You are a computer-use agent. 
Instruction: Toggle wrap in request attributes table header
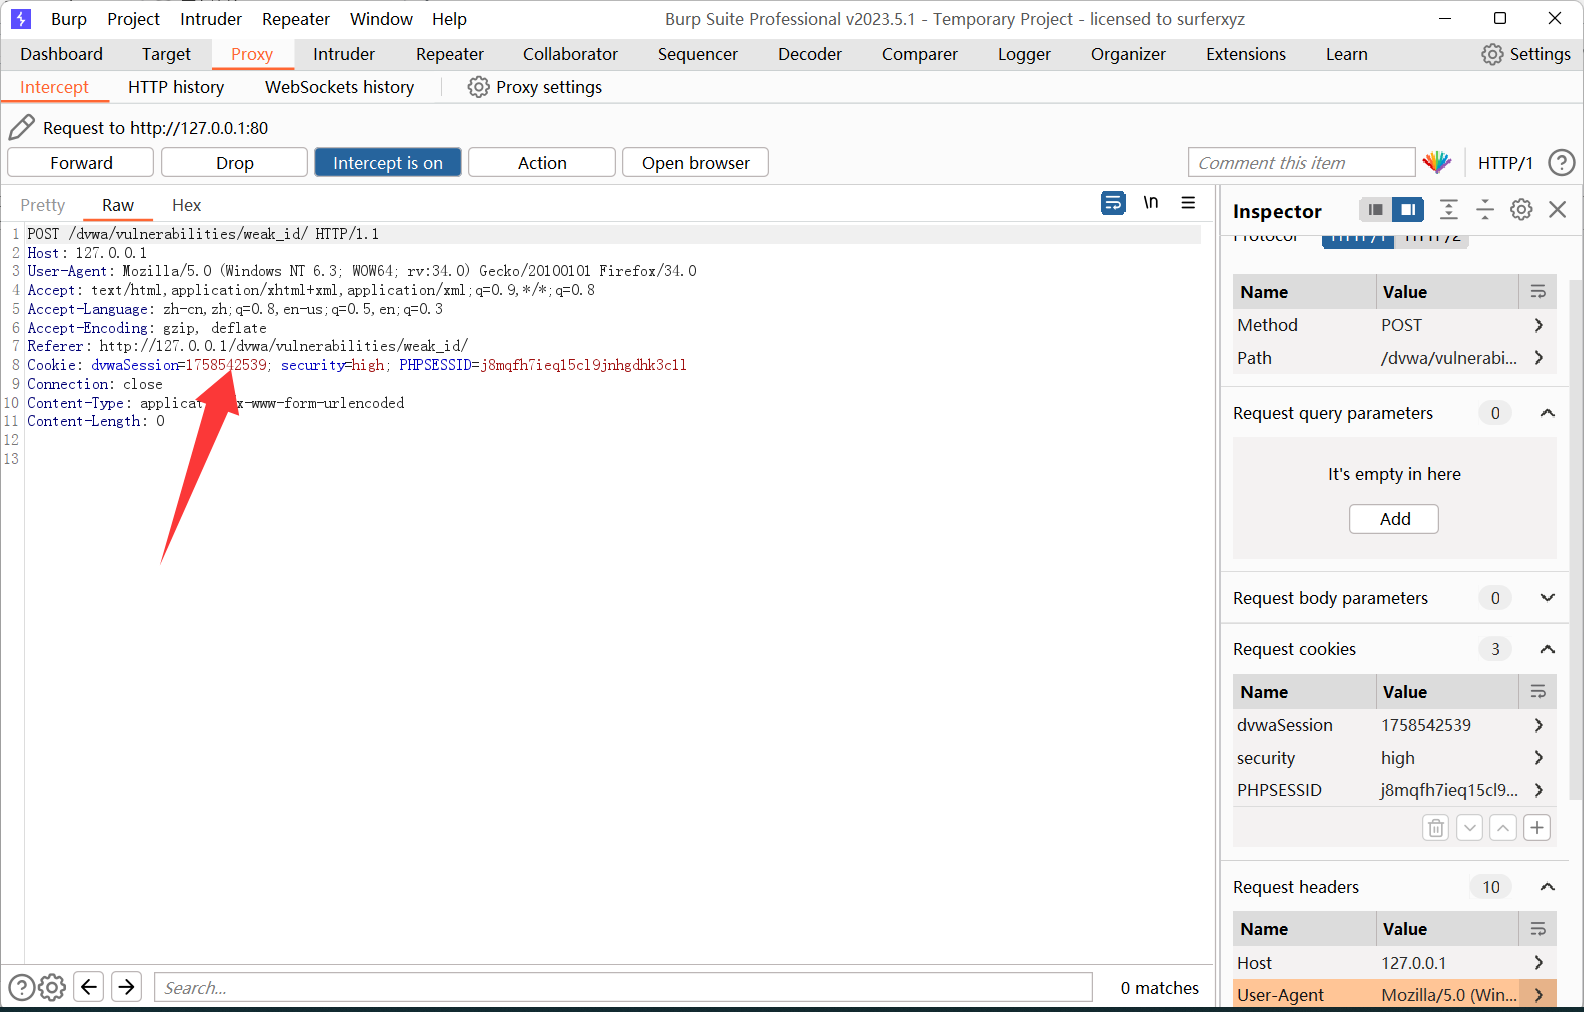tap(1538, 292)
